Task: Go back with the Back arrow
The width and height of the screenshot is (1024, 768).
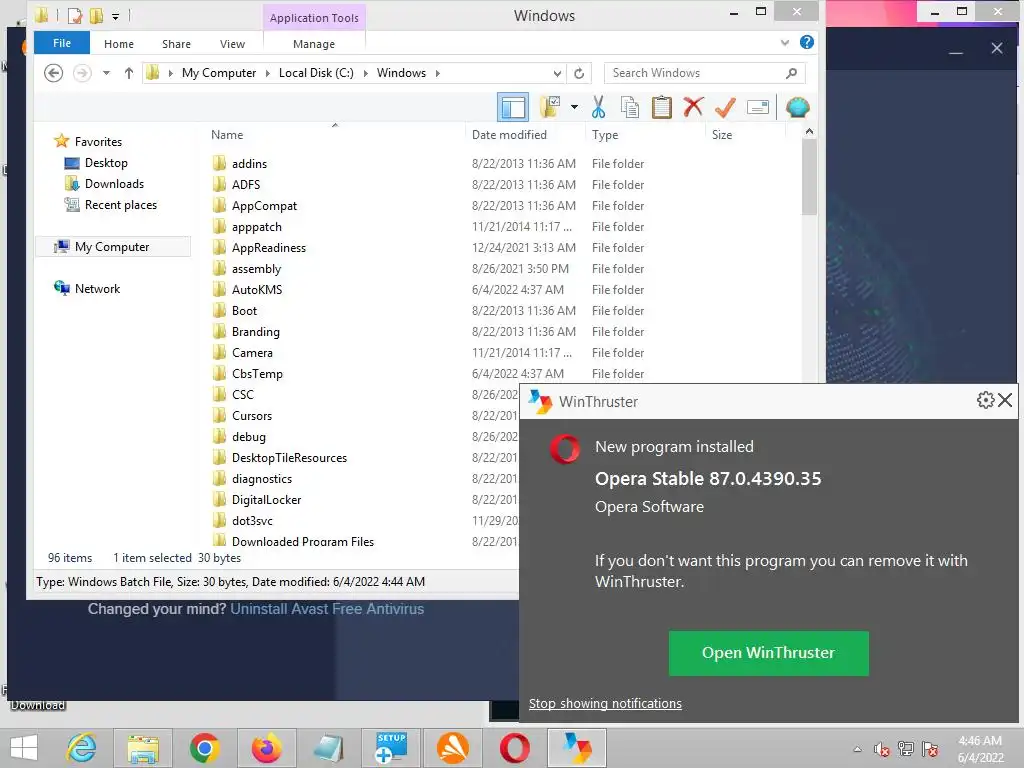Action: [54, 72]
